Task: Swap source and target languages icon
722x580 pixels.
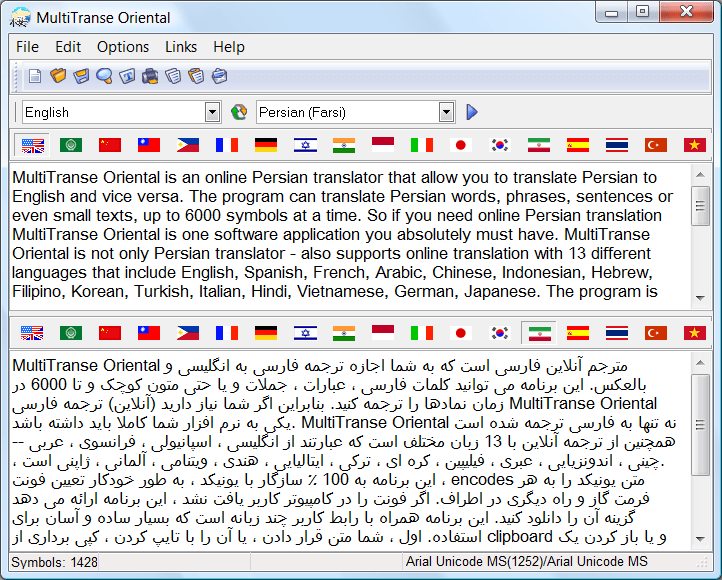Action: [239, 112]
